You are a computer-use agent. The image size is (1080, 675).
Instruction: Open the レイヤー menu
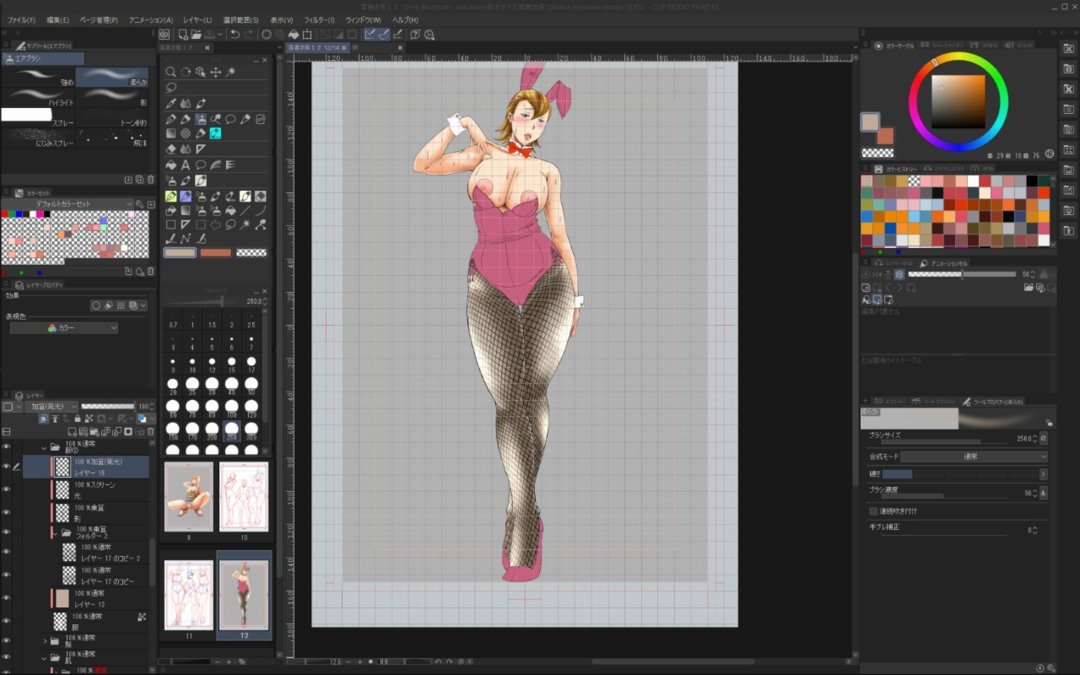point(197,20)
